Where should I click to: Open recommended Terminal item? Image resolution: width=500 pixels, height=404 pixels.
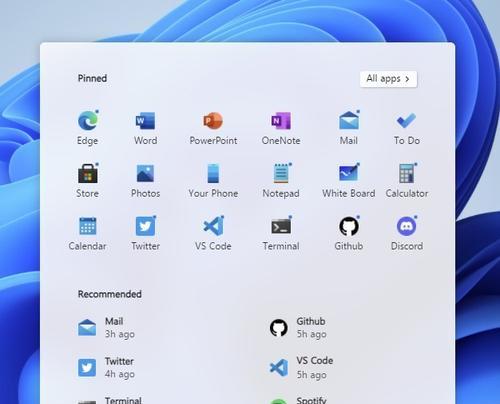(110, 400)
